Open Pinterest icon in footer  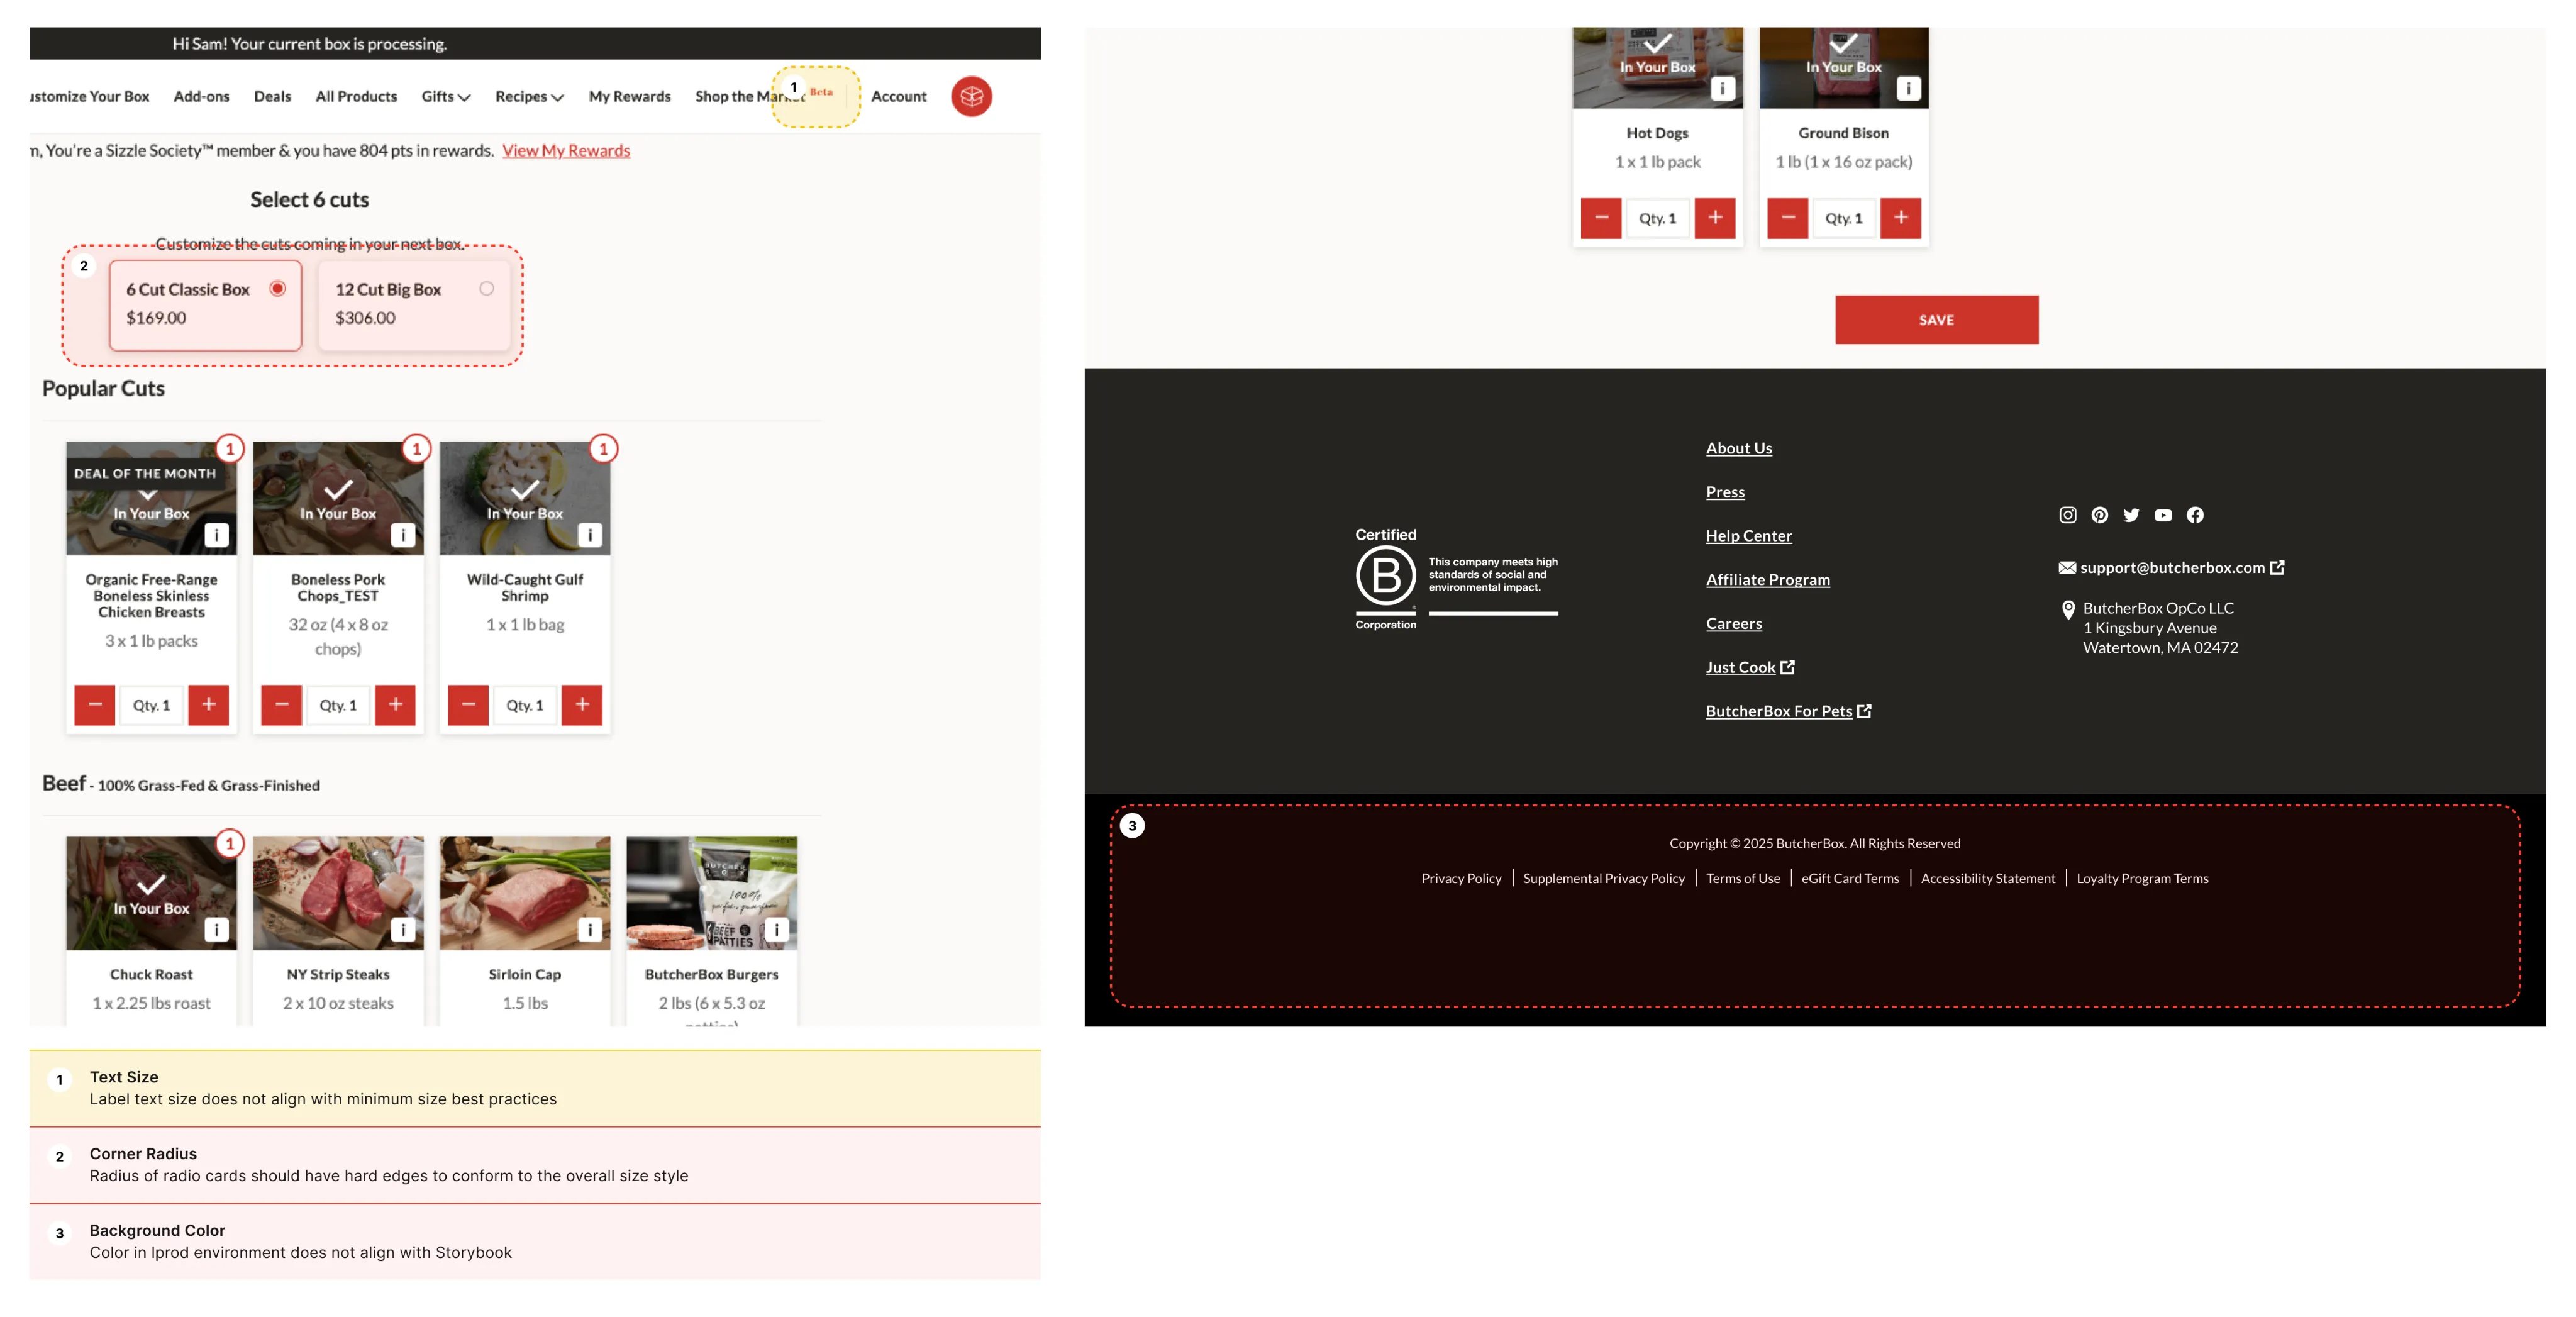pos(2100,515)
